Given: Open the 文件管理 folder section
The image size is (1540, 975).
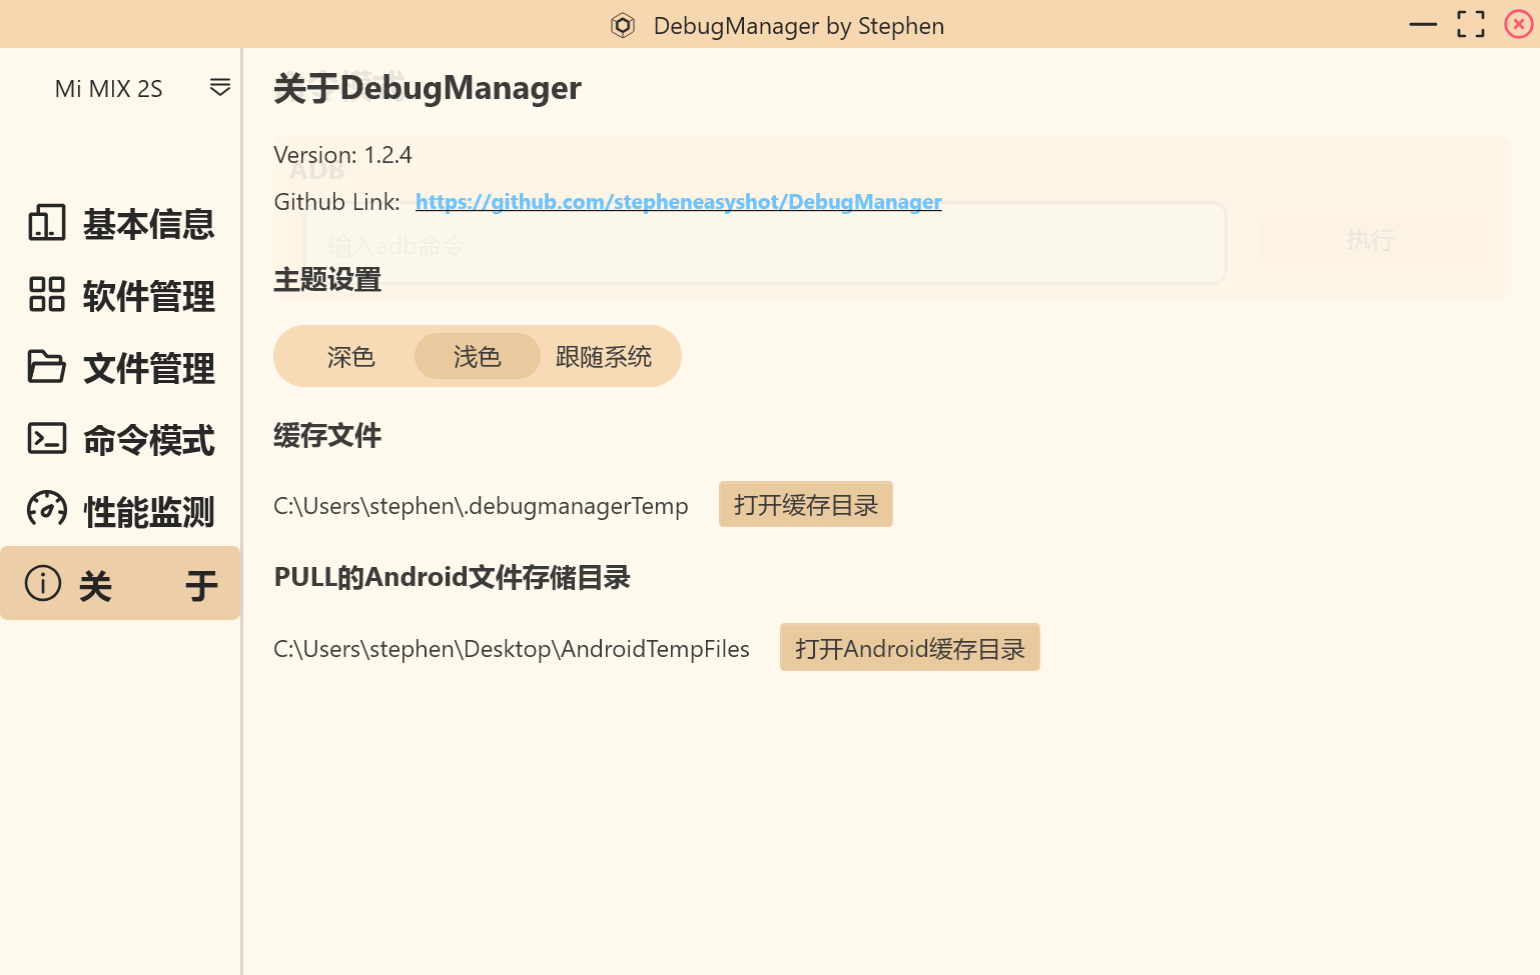Looking at the screenshot, I should (121, 368).
